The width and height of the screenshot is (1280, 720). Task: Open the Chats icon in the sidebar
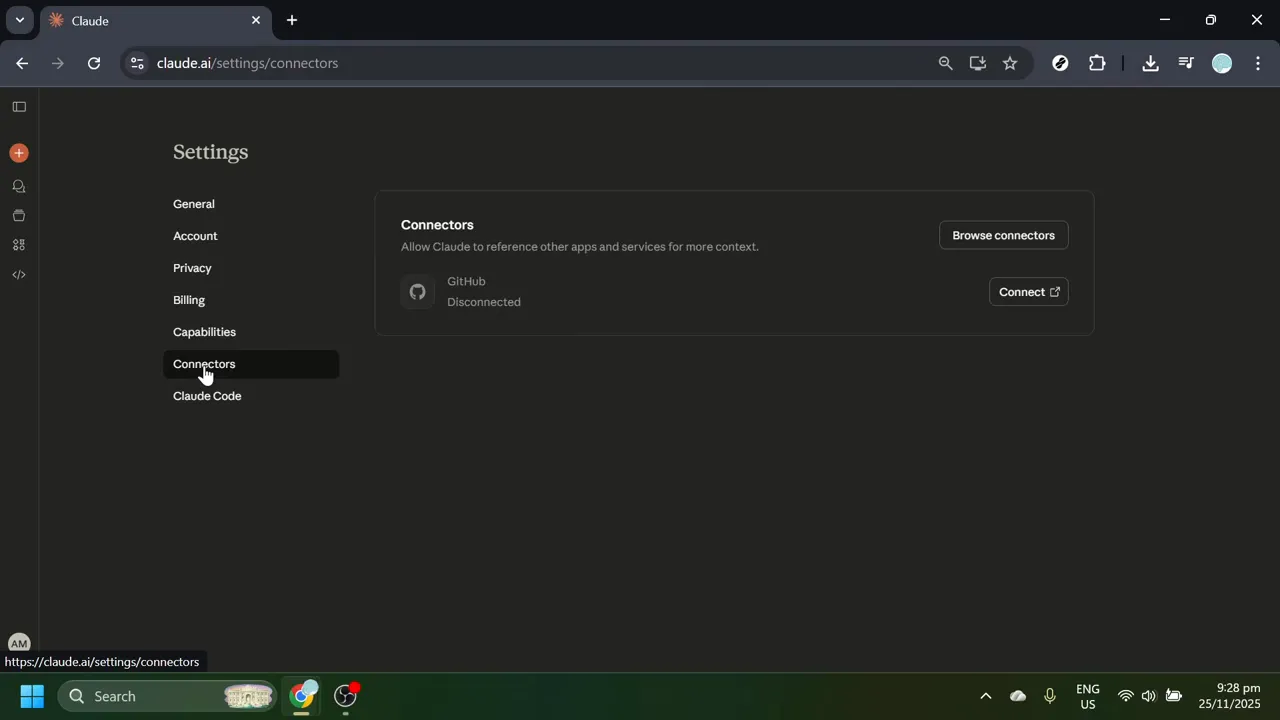tap(19, 187)
